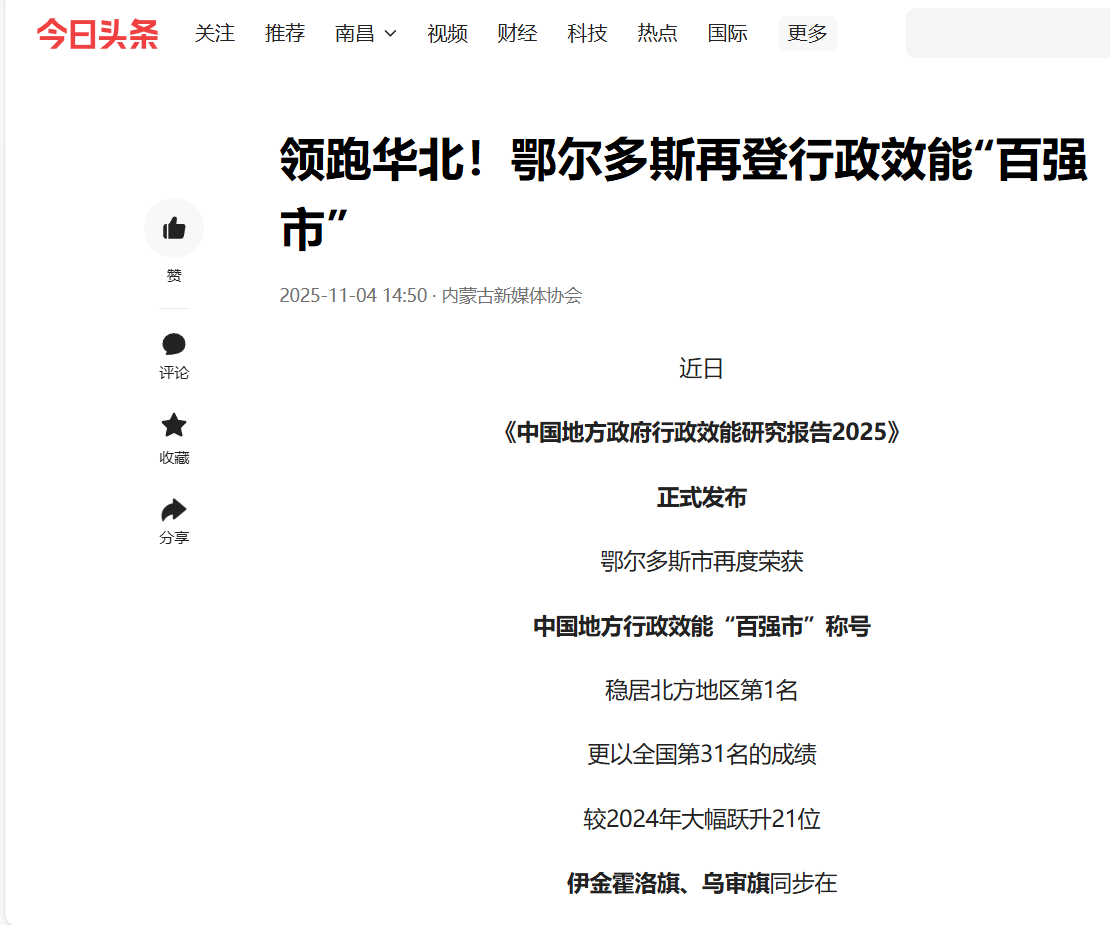1110x925 pixels.
Task: Click the bold text 伊金霍洛旗、乌审旗
Action: pos(668,884)
